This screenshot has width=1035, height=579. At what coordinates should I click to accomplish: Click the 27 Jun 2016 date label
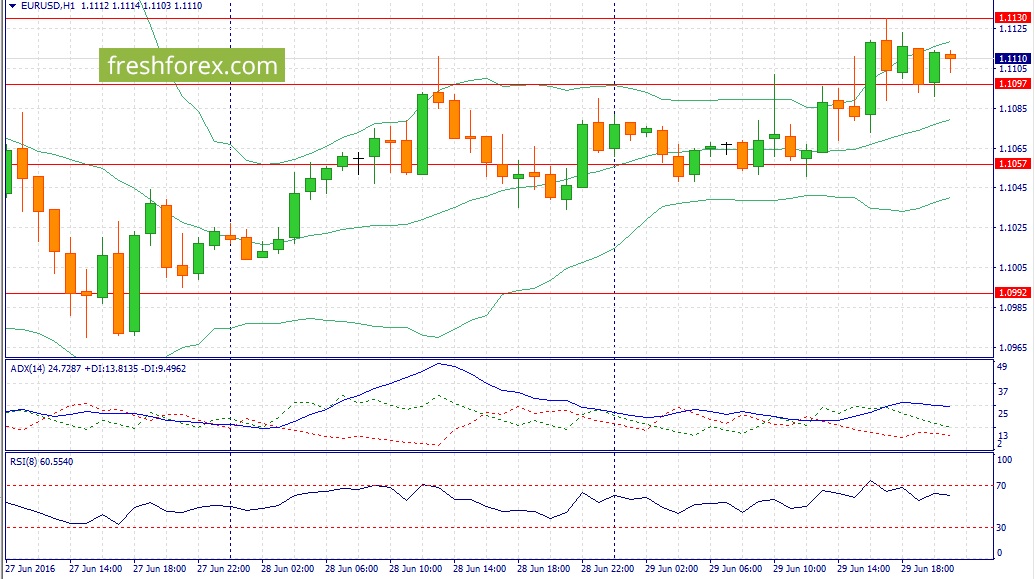tap(32, 568)
